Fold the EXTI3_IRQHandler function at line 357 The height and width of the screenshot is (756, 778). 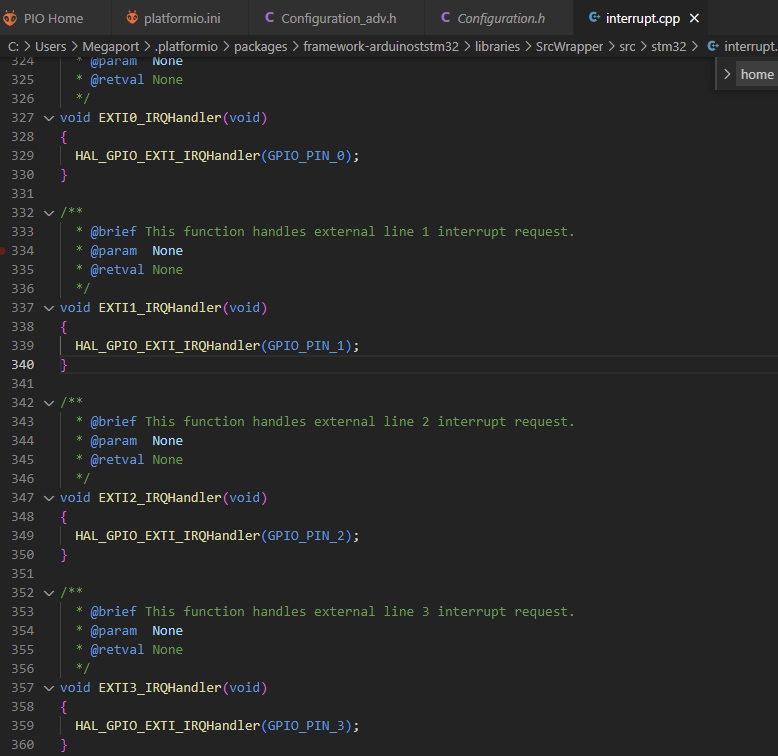(x=49, y=688)
